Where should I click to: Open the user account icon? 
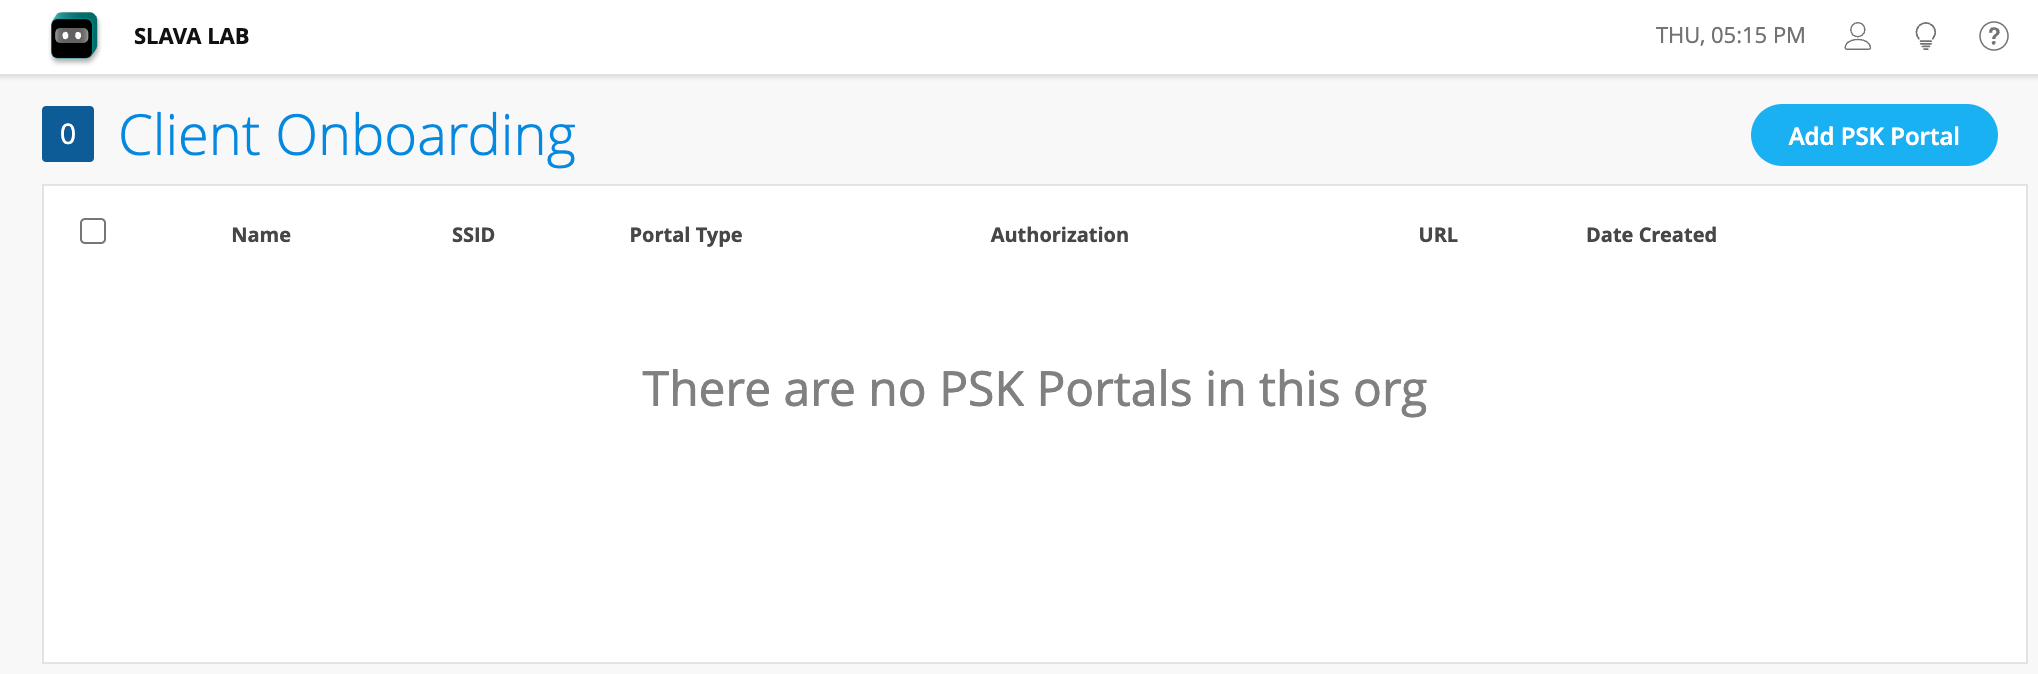[x=1857, y=36]
